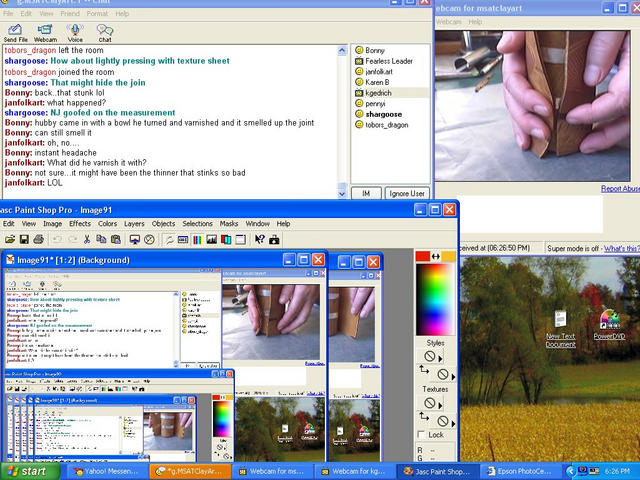
Task: Open full screen preview monitor icon
Action: (135, 240)
